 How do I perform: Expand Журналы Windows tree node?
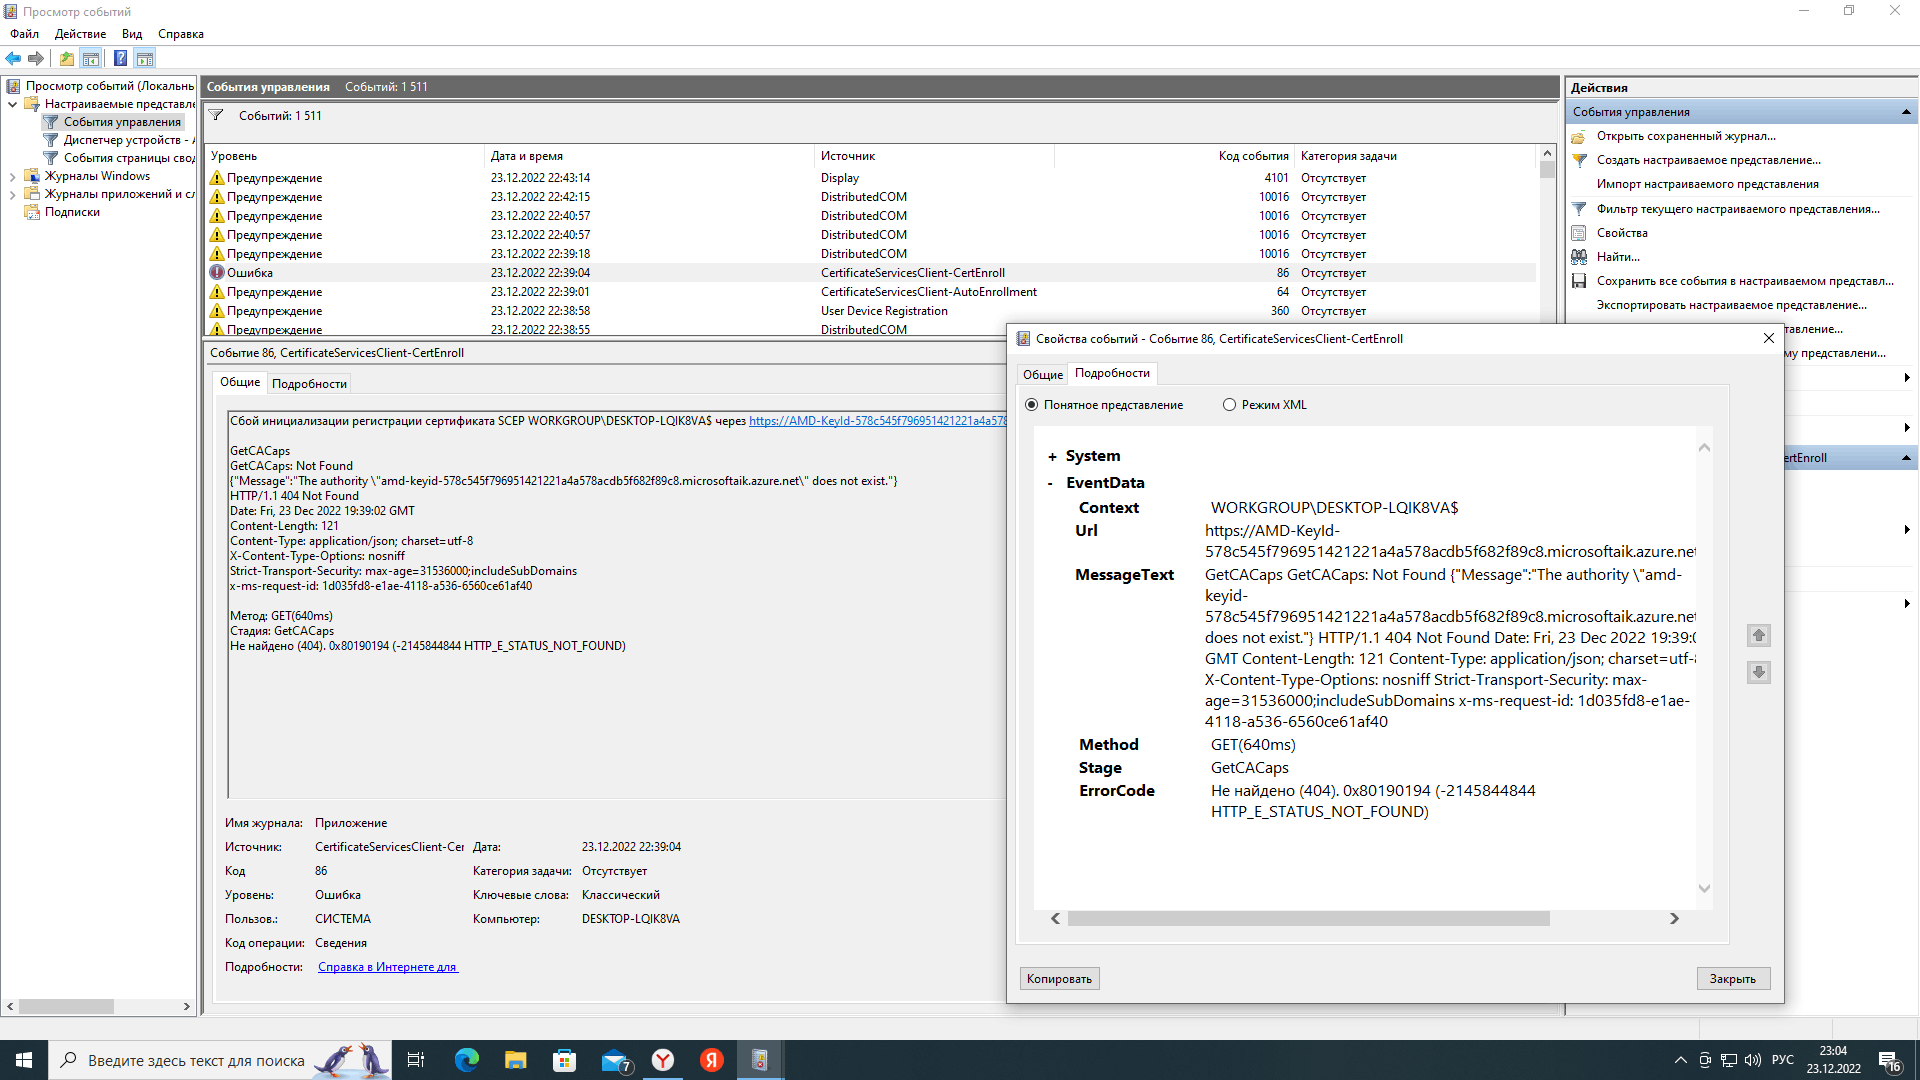point(12,177)
